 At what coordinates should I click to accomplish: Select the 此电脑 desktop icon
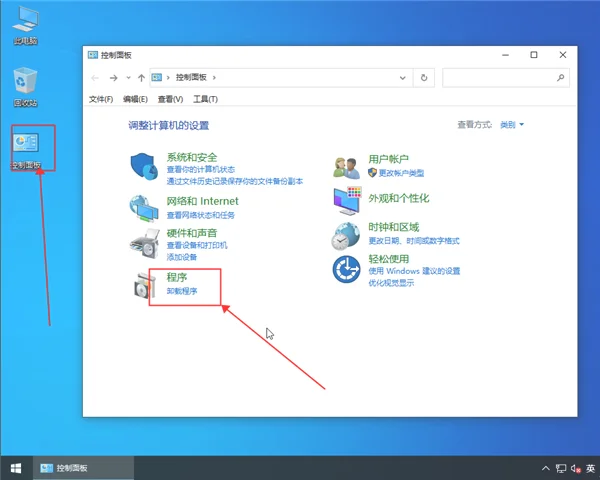coord(26,25)
